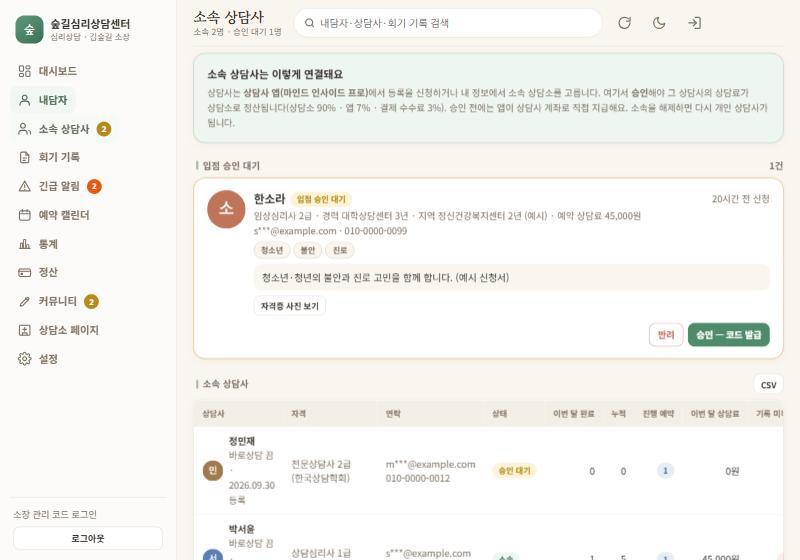Click 정민재's round avatar
The width and height of the screenshot is (800, 560).
point(213,470)
